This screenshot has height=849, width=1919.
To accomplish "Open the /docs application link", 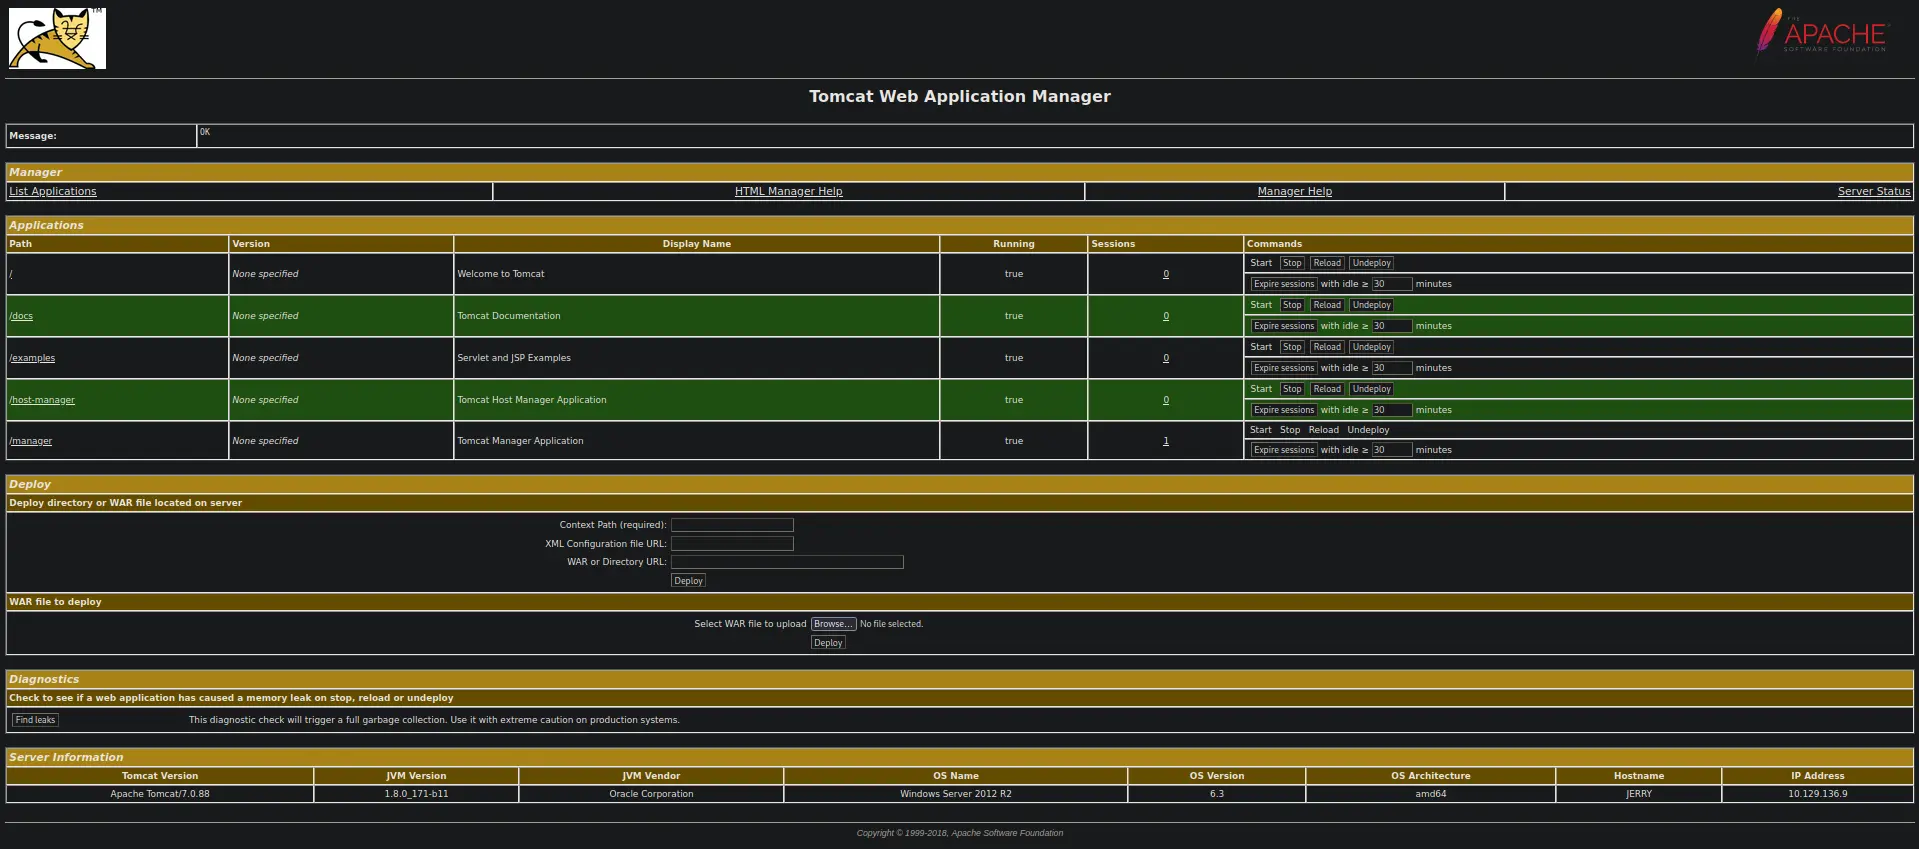I will (21, 316).
